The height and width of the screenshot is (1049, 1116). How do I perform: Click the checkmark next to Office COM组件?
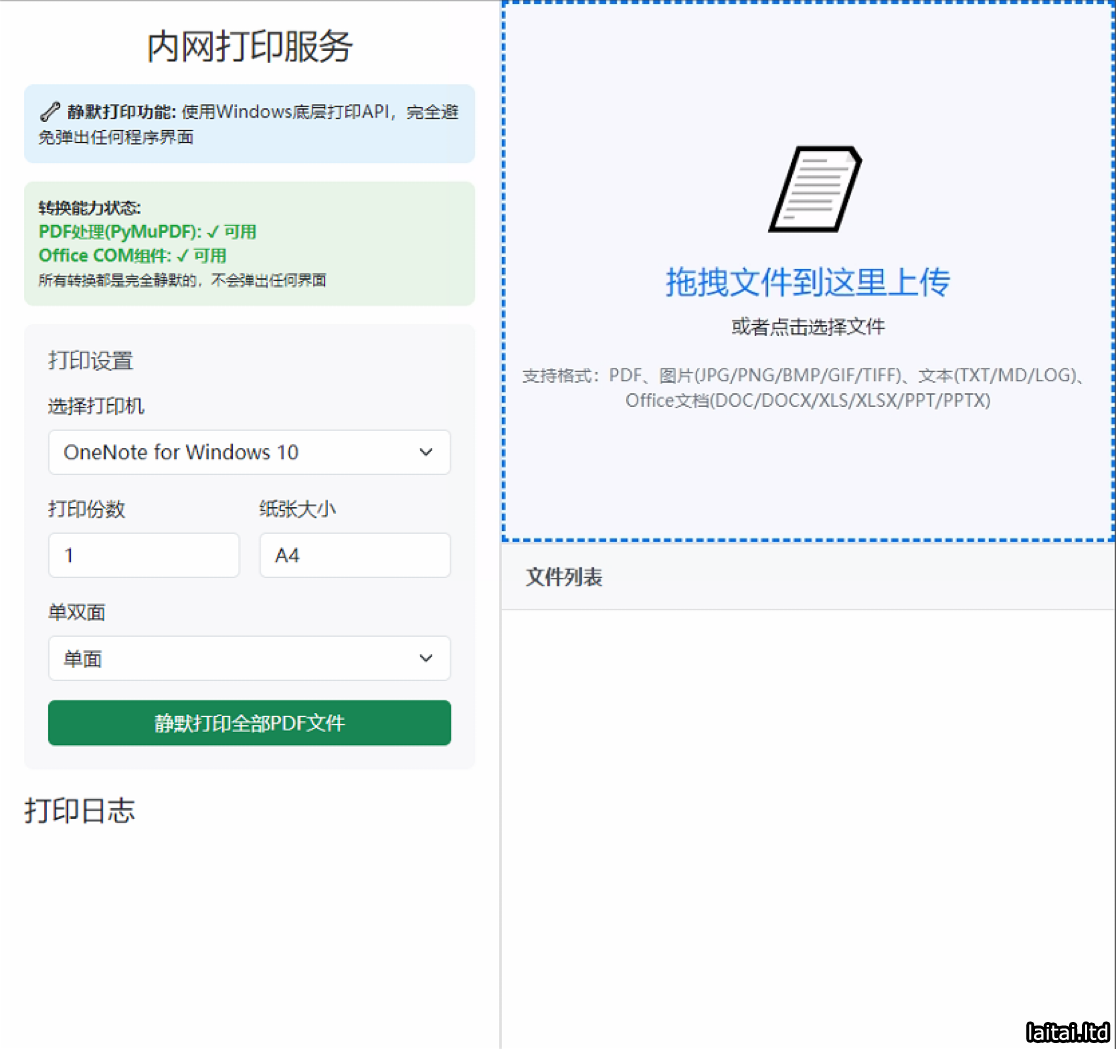click(x=183, y=256)
